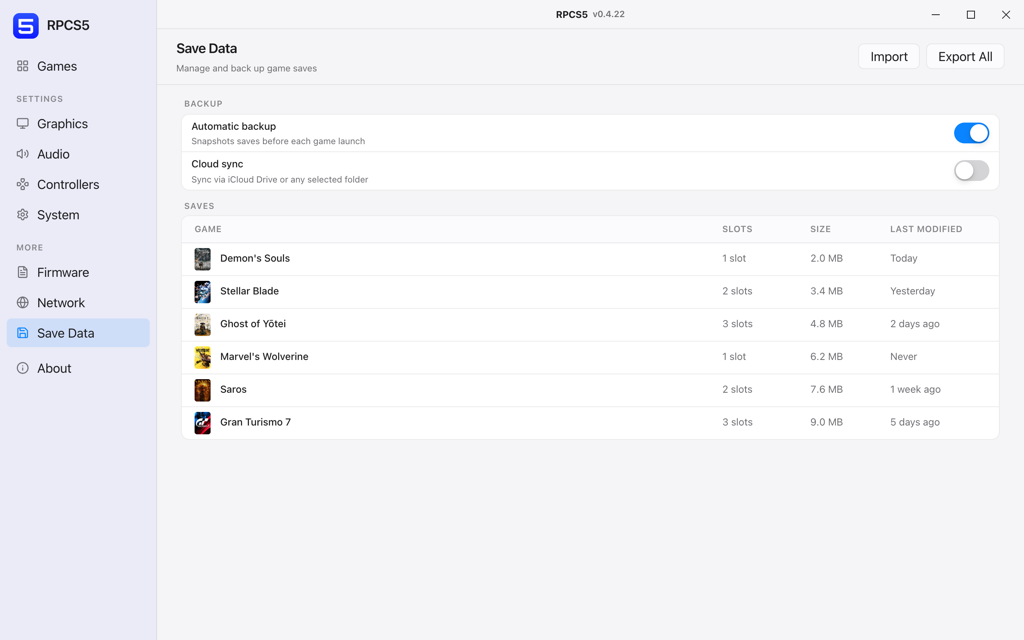Click the 4.8 MB size cell

pyautogui.click(x=826, y=323)
